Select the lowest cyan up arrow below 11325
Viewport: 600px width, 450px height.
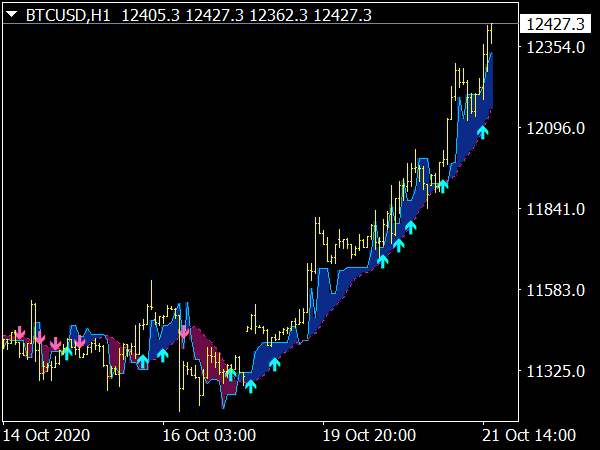click(x=250, y=386)
